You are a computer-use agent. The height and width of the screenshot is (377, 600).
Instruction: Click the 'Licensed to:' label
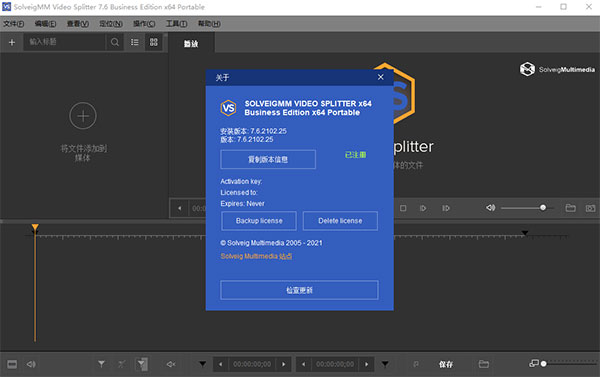[239, 193]
